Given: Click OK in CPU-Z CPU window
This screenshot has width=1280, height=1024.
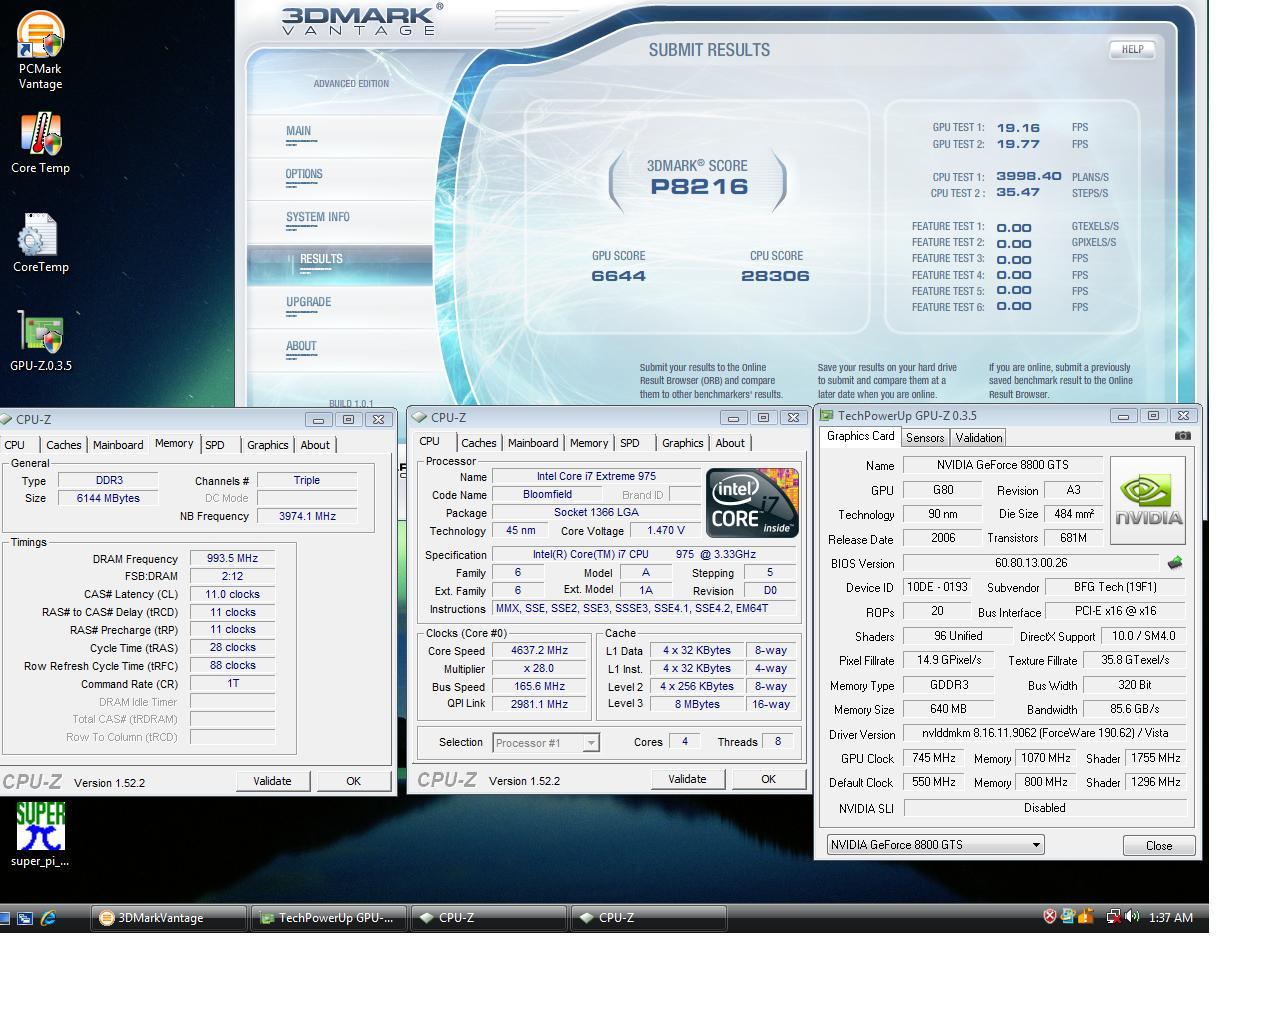Looking at the screenshot, I should (x=768, y=779).
